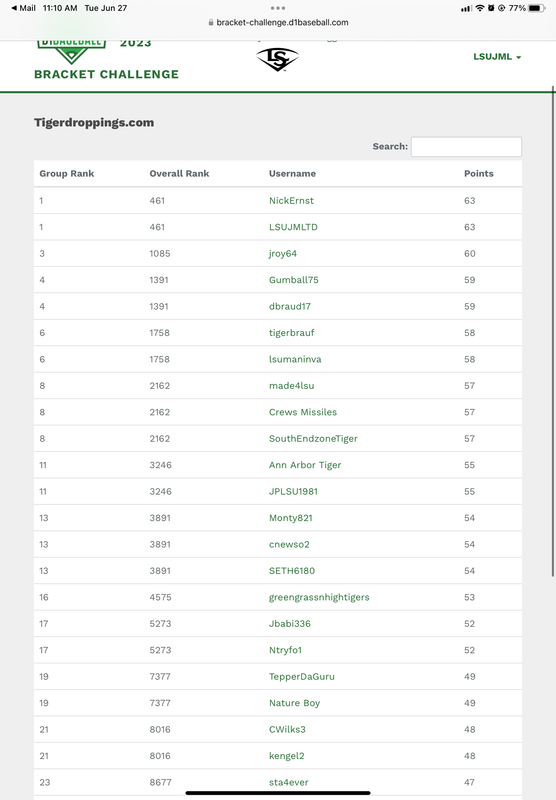This screenshot has width=556, height=800.
Task: Sort by Points column header
Action: 478,173
